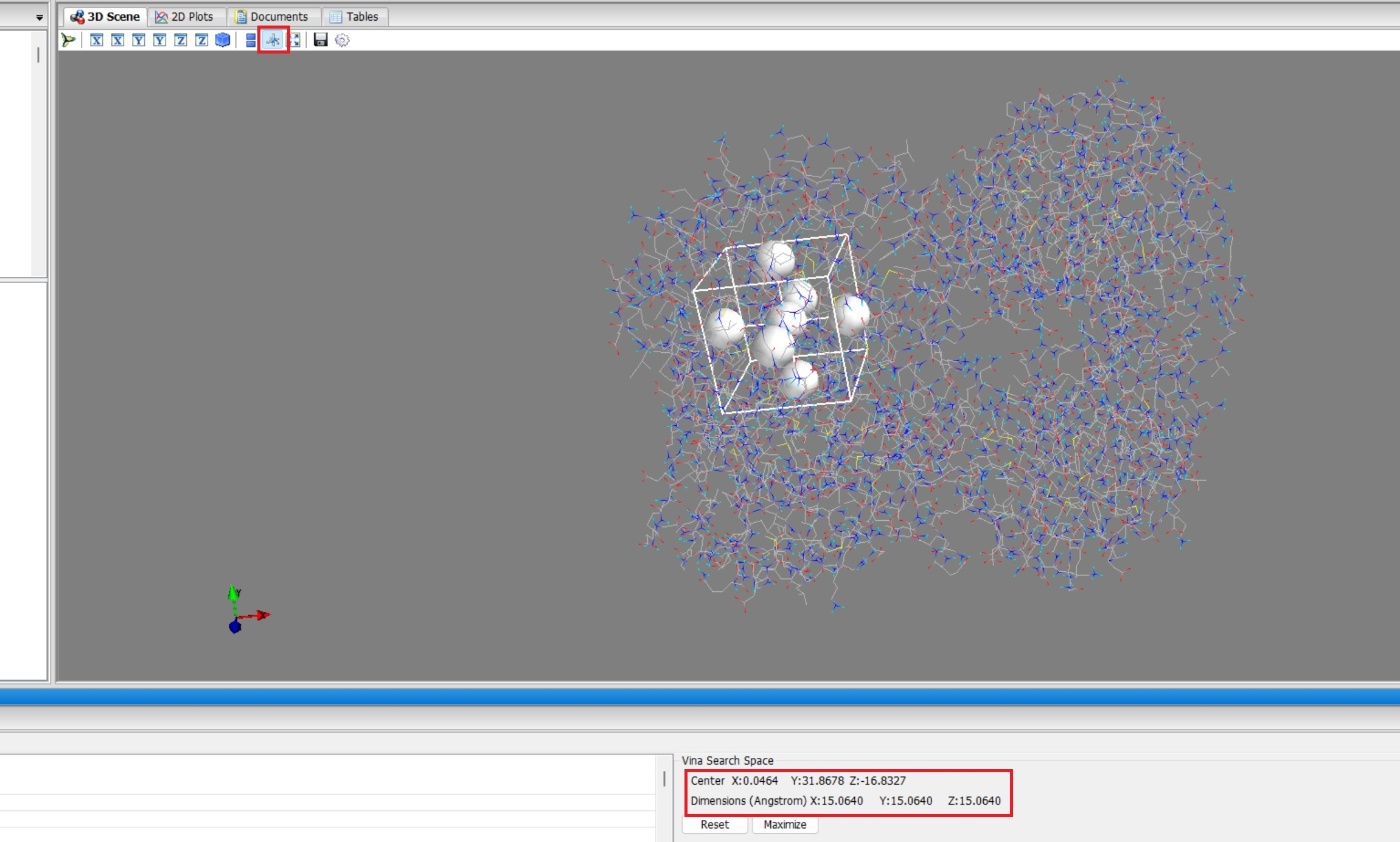Click the second X-axis view icon
The width and height of the screenshot is (1400, 842).
pyautogui.click(x=118, y=40)
